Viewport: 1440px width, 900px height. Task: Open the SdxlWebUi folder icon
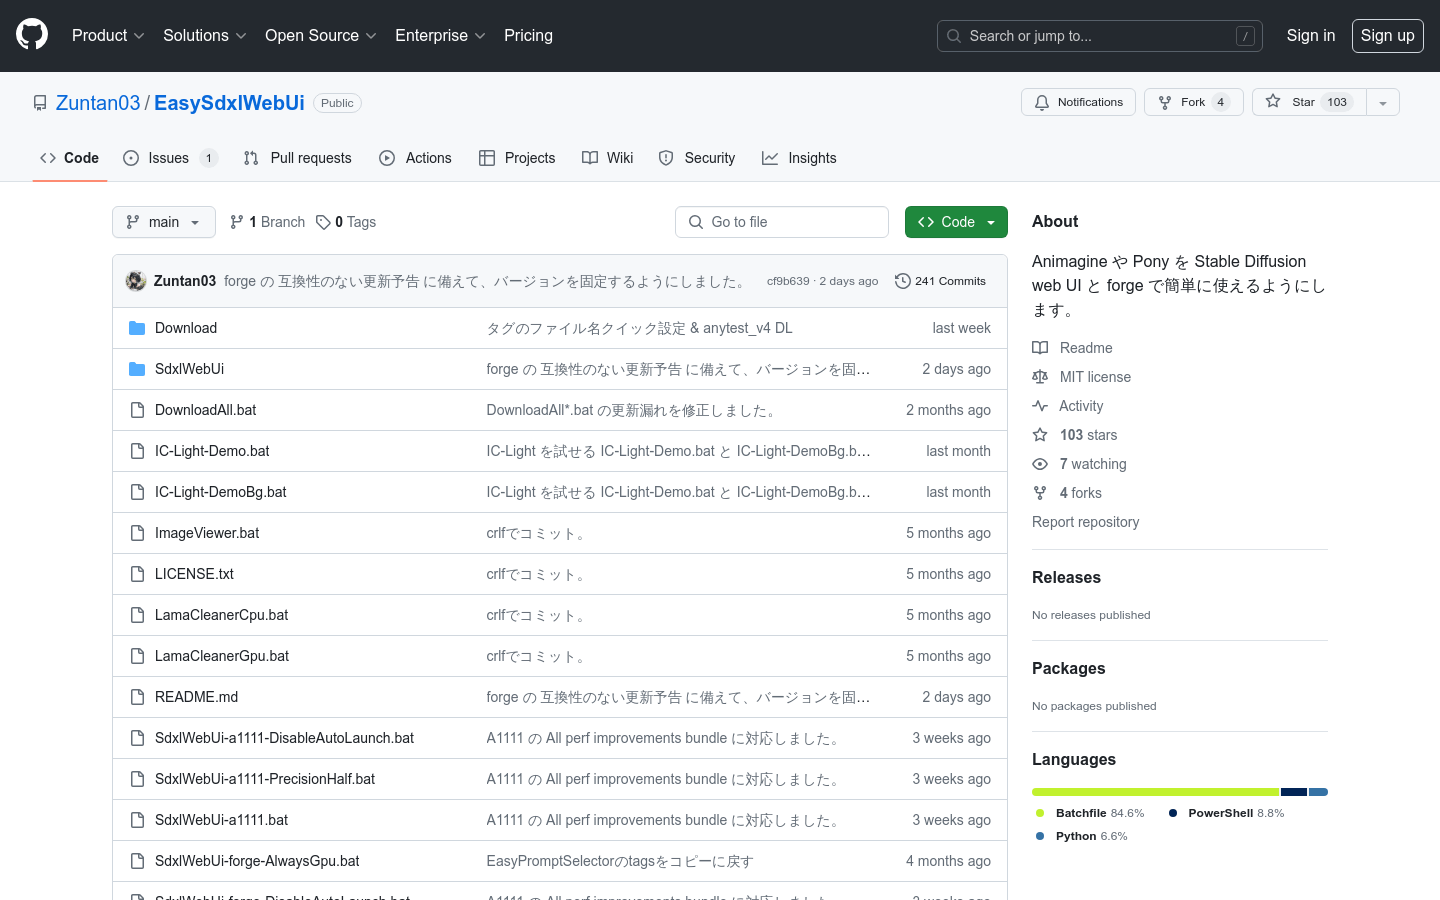coord(137,369)
